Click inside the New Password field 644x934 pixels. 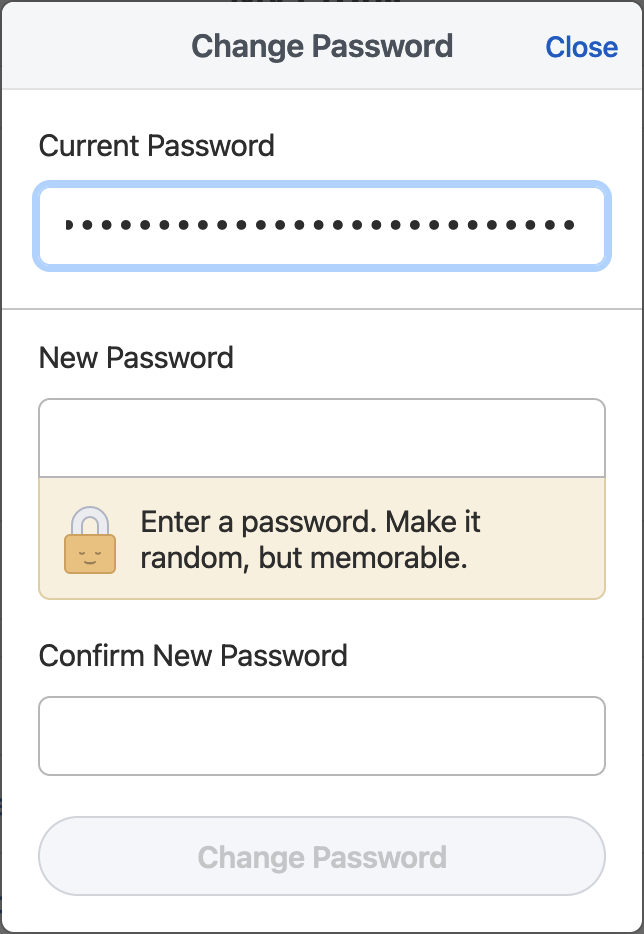[x=322, y=436]
